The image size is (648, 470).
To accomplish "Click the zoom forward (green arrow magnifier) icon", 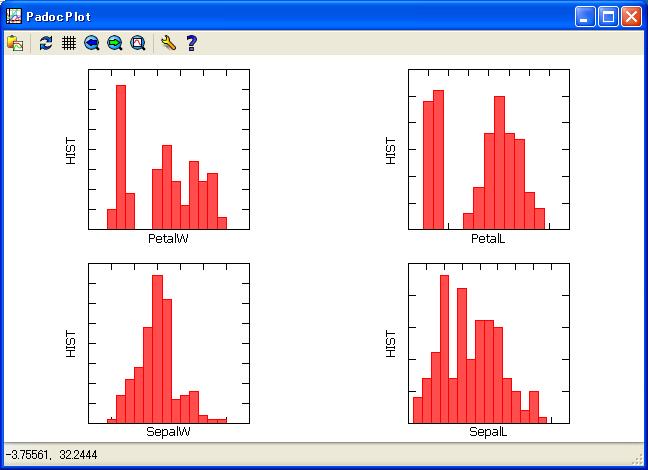I will pos(115,43).
